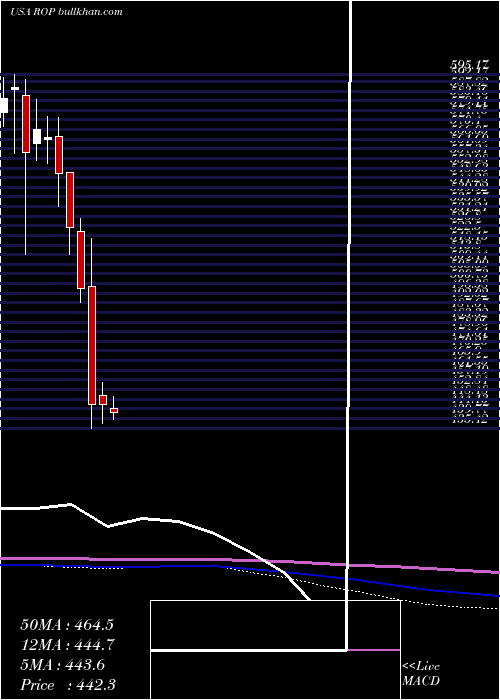Click the last small red candlestick

(114, 410)
